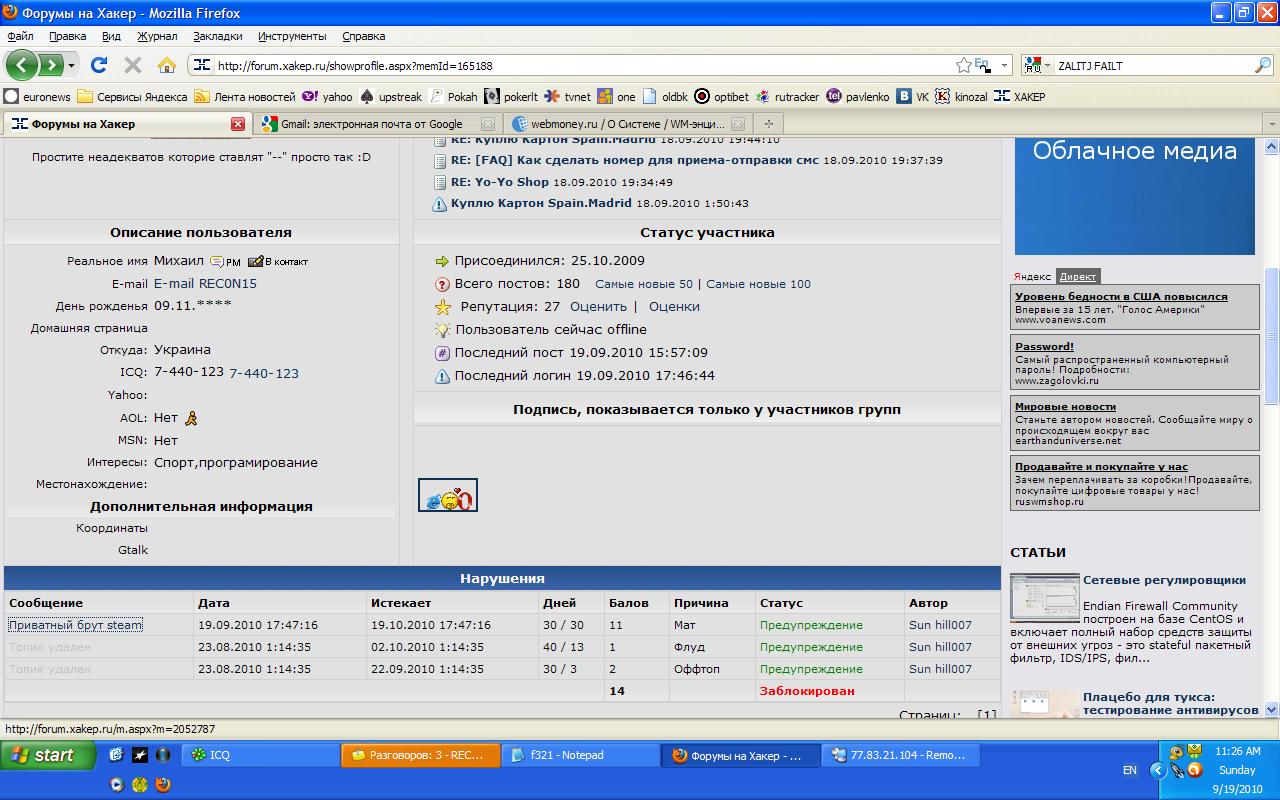Click the AOL messenger figure icon
This screenshot has width=1280, height=800.
[191, 418]
